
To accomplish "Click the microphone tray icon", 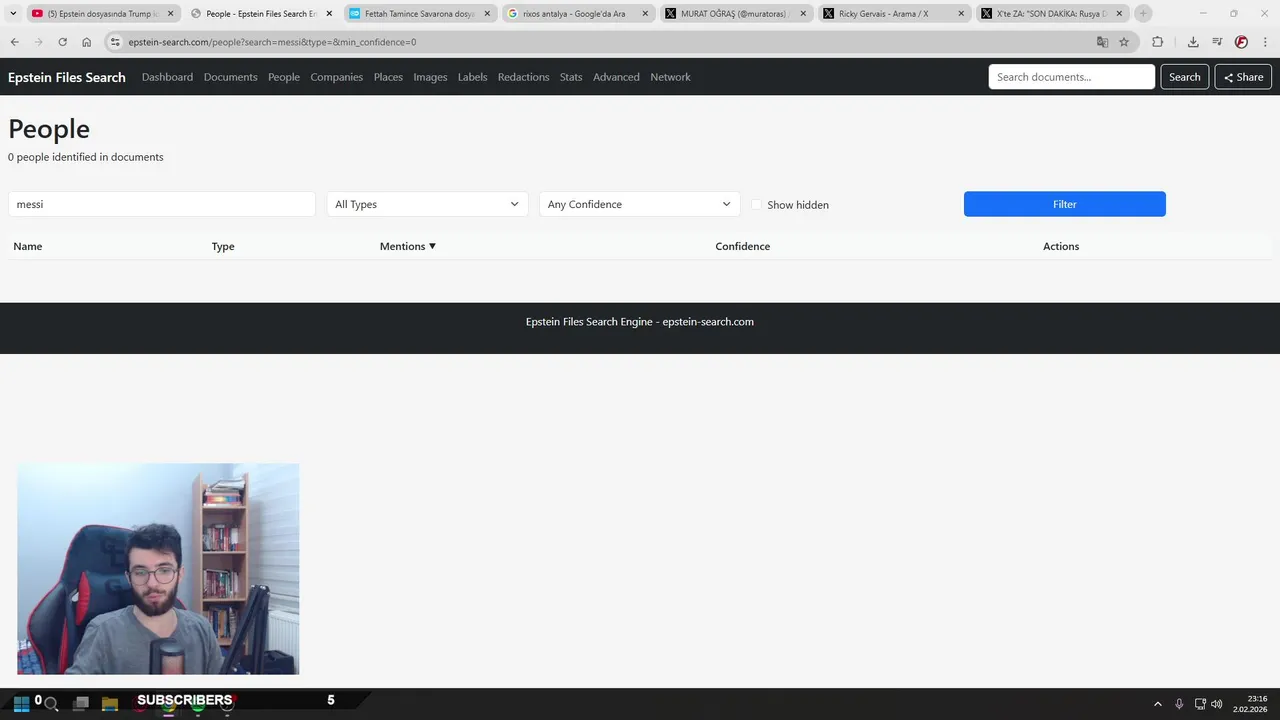I will (1179, 704).
